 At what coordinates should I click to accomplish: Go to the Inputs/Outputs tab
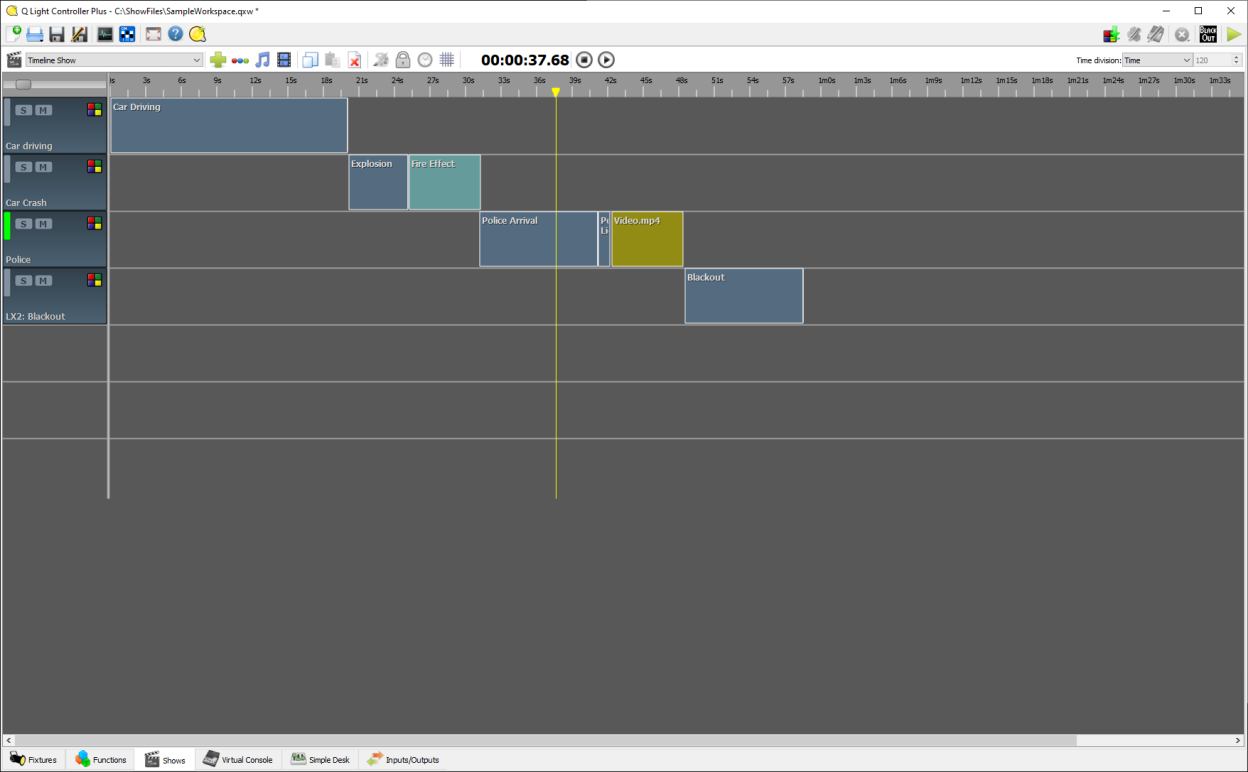click(x=403, y=760)
